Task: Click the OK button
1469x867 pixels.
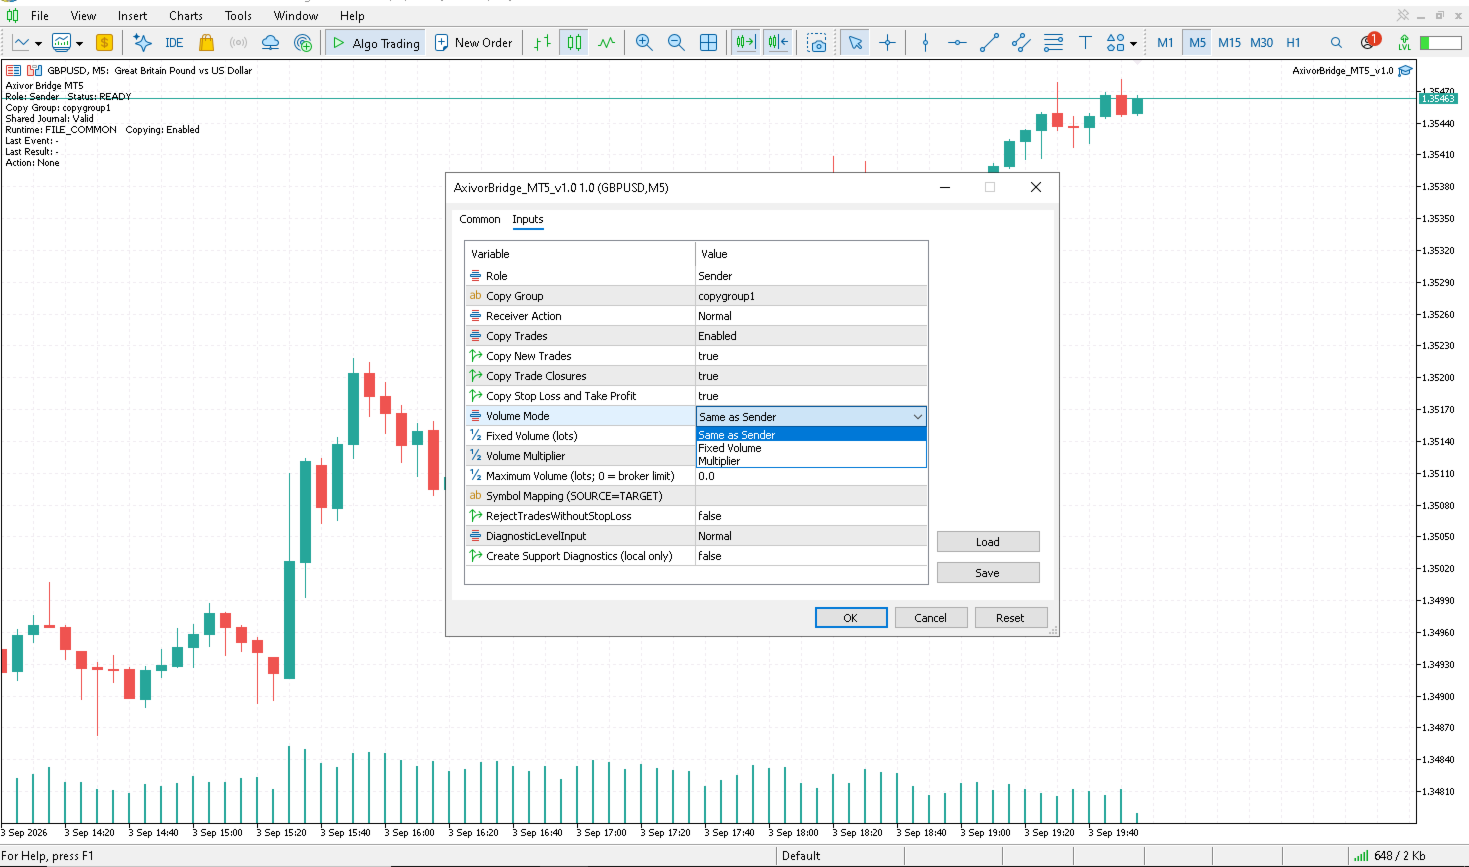Action: pos(851,618)
